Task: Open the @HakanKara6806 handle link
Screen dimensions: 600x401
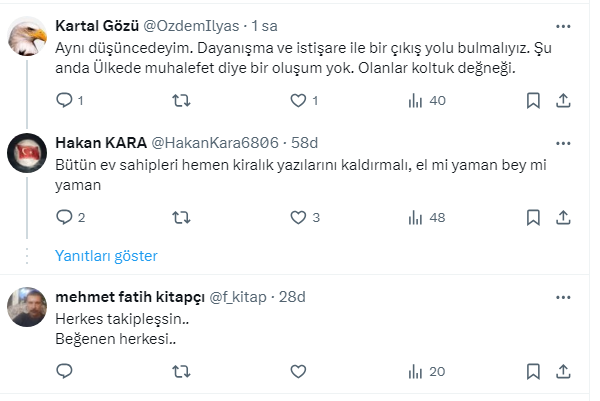Action: click(x=225, y=141)
